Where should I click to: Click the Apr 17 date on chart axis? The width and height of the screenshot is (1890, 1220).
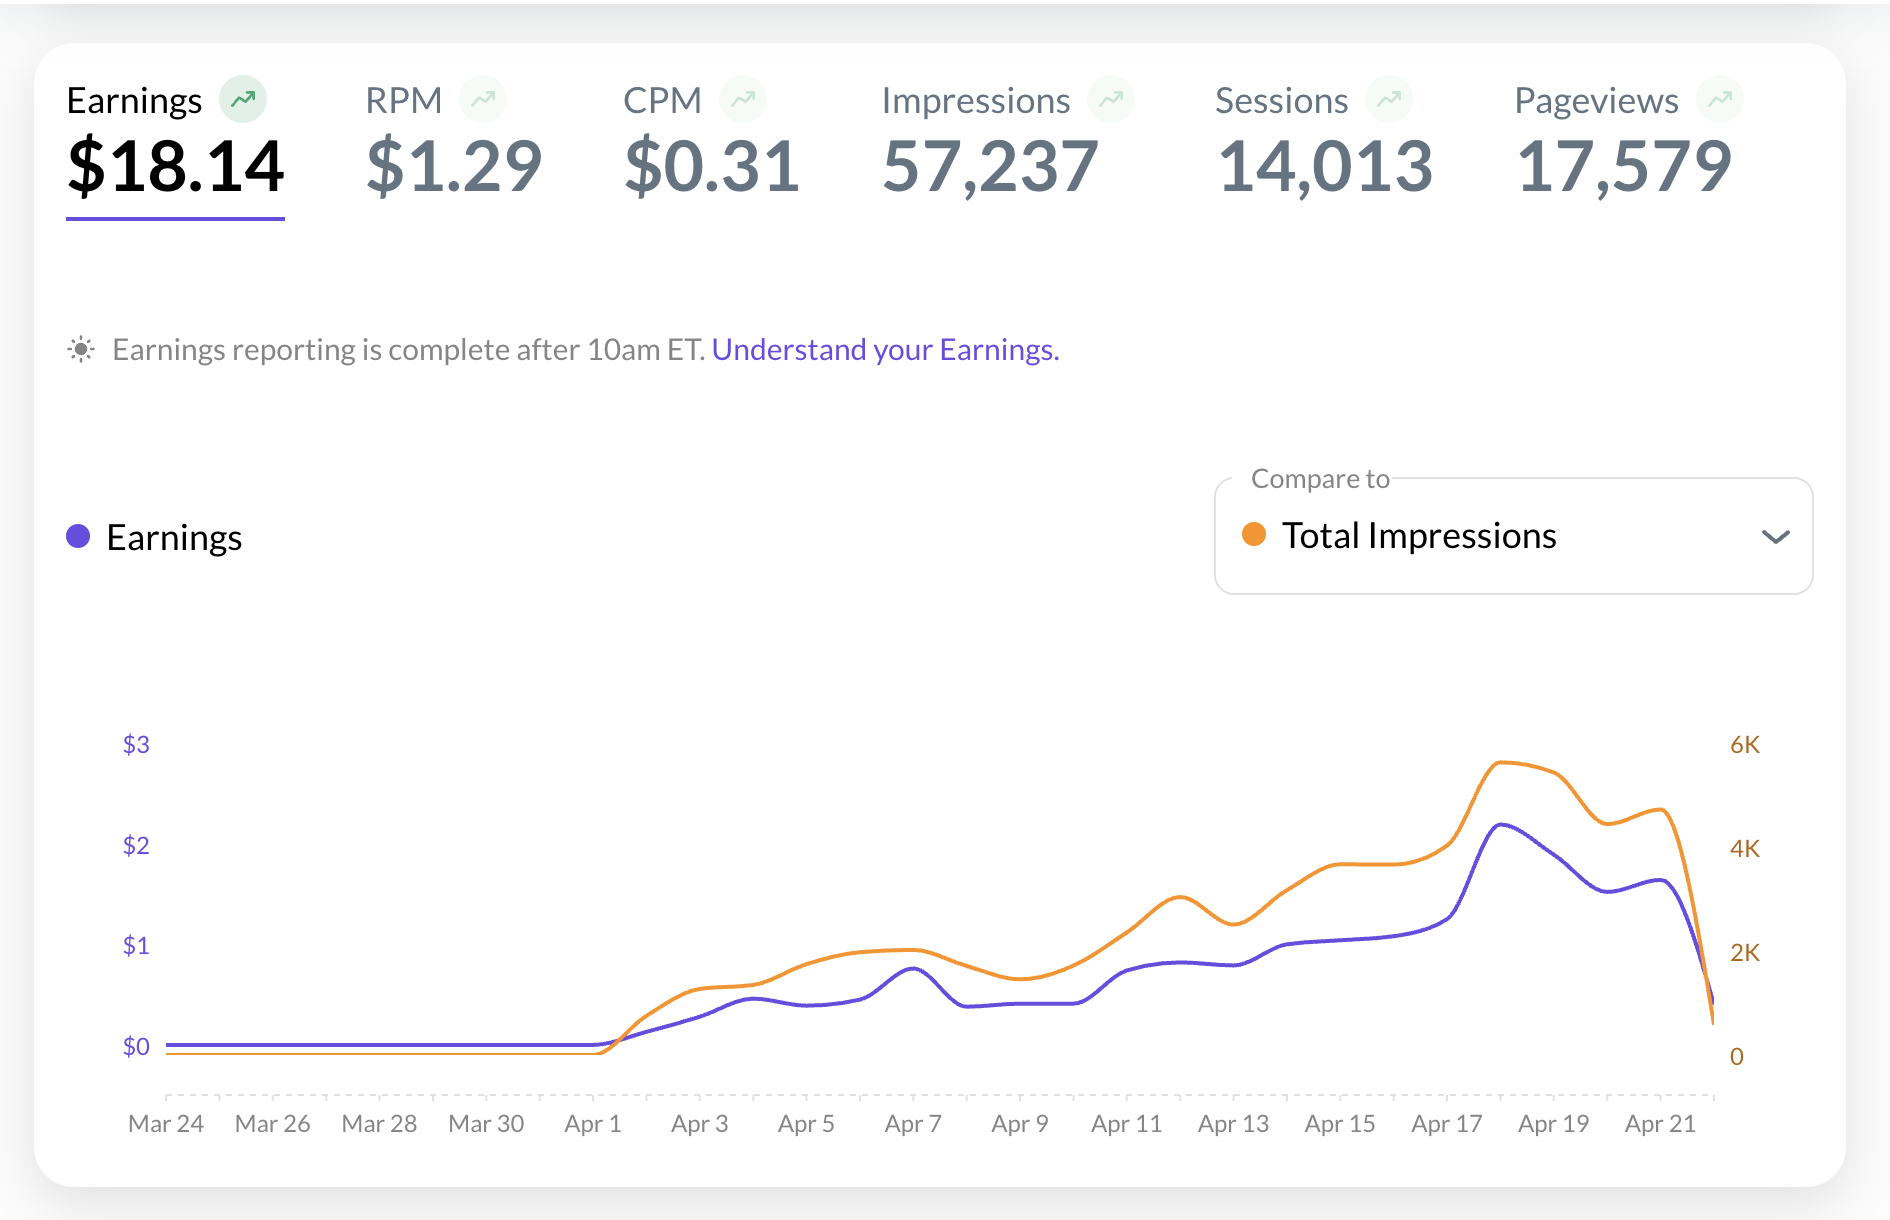1446,1124
